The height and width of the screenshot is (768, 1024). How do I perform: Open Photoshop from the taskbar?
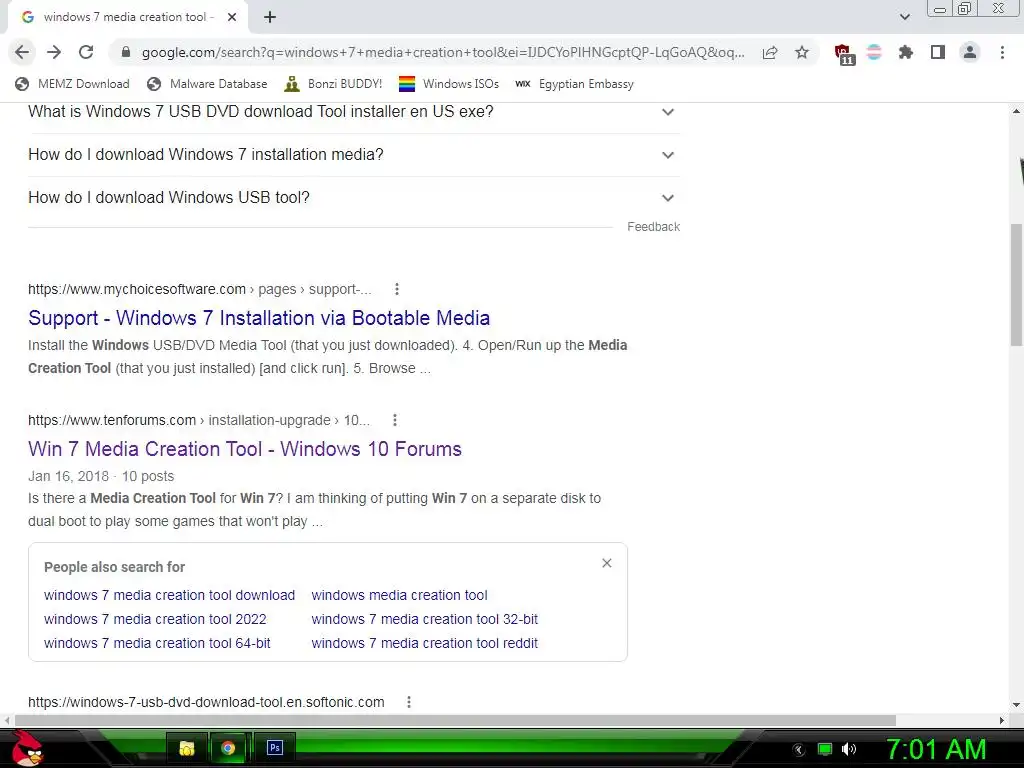275,748
